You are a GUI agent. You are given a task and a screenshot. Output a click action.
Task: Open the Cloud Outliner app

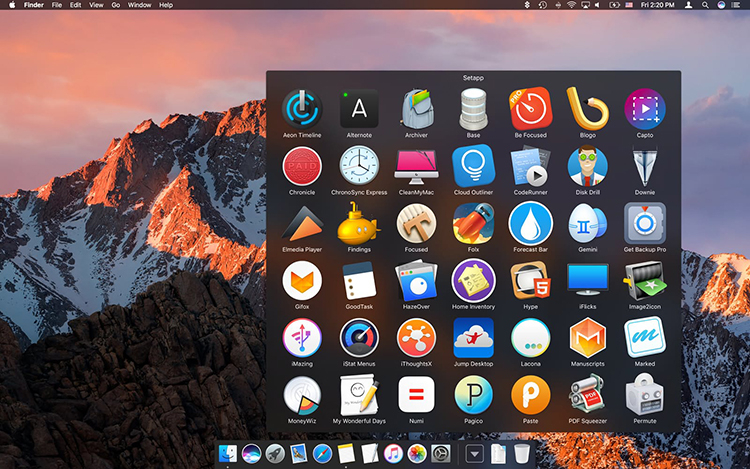tap(474, 166)
